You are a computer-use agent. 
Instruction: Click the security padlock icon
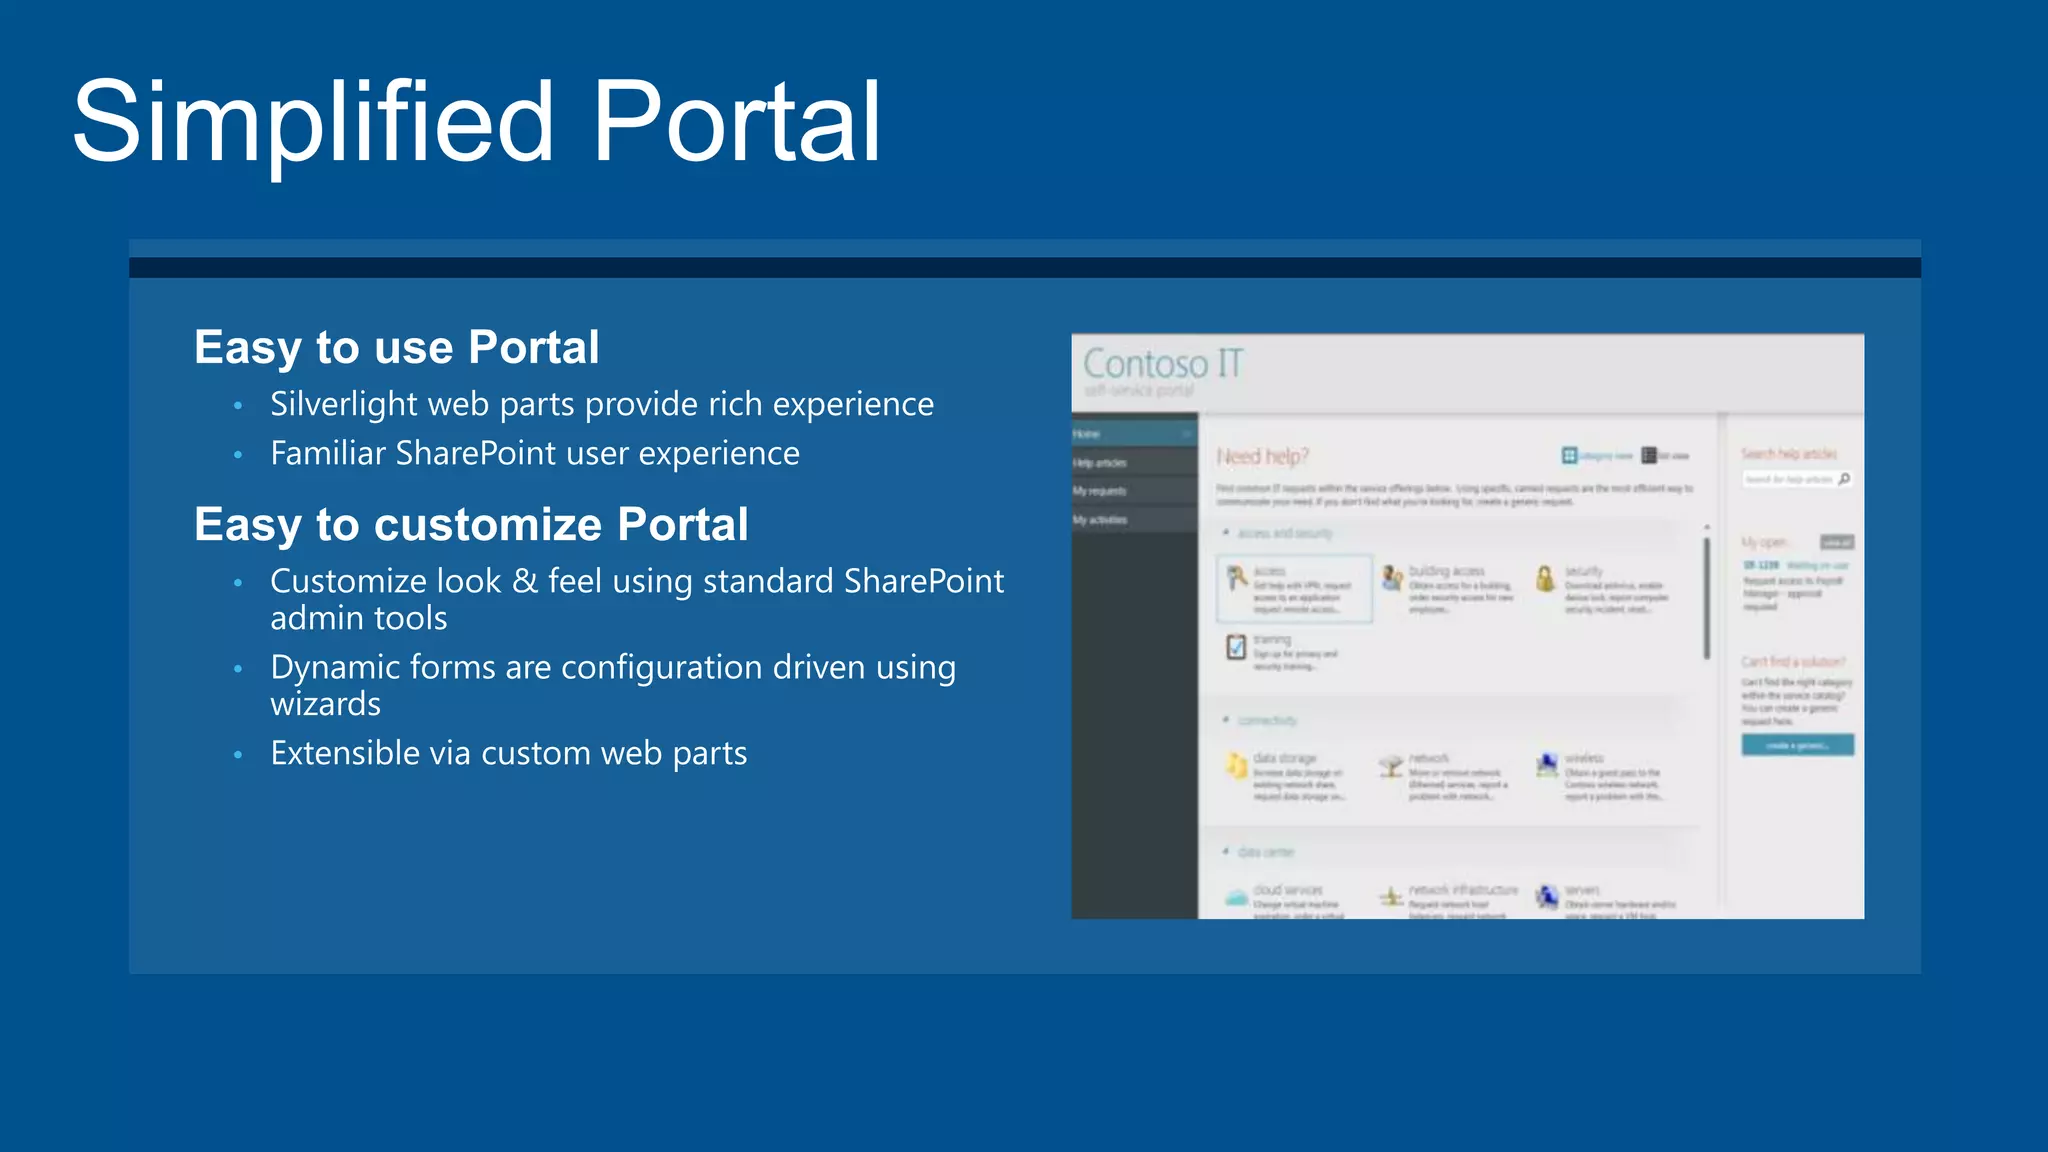(x=1546, y=578)
